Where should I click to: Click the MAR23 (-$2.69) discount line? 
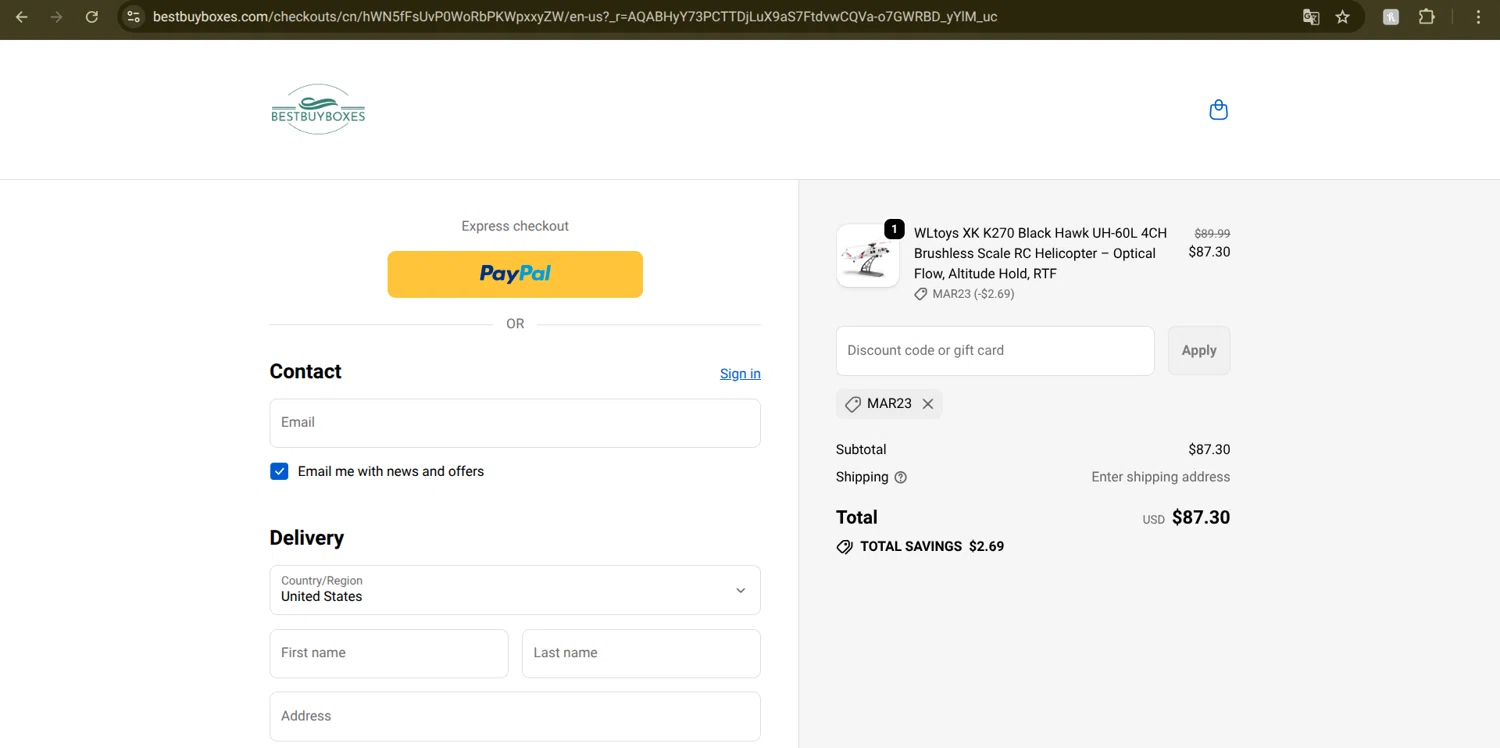pyautogui.click(x=964, y=294)
